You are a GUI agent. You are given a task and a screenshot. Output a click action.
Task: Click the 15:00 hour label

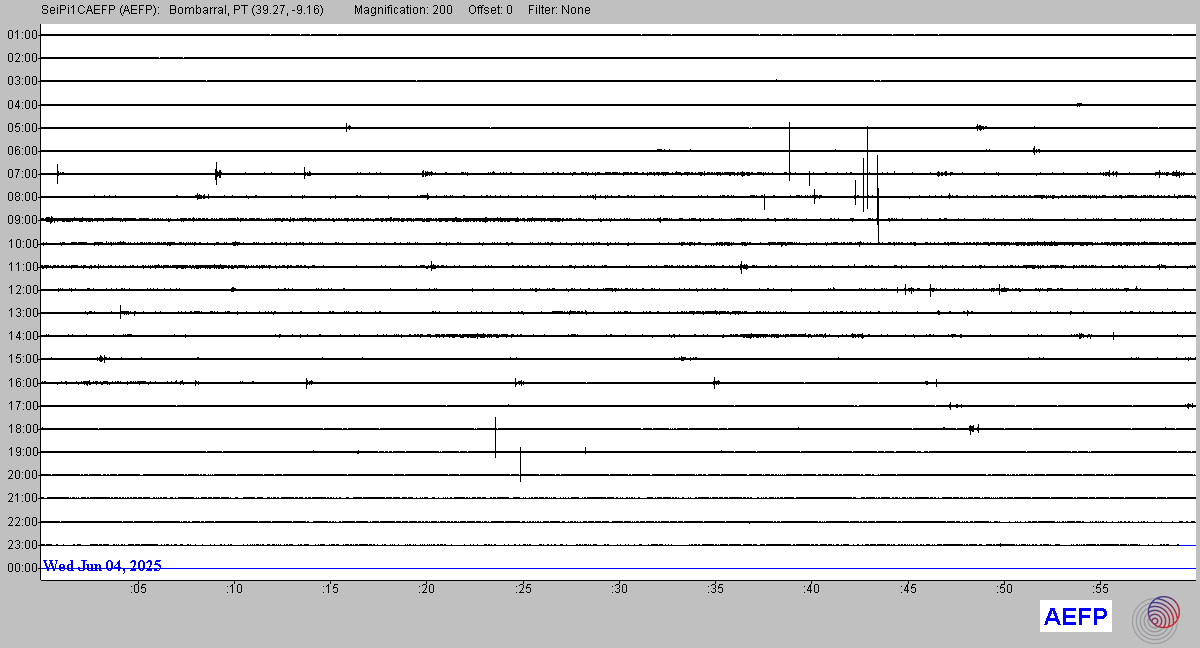point(22,359)
